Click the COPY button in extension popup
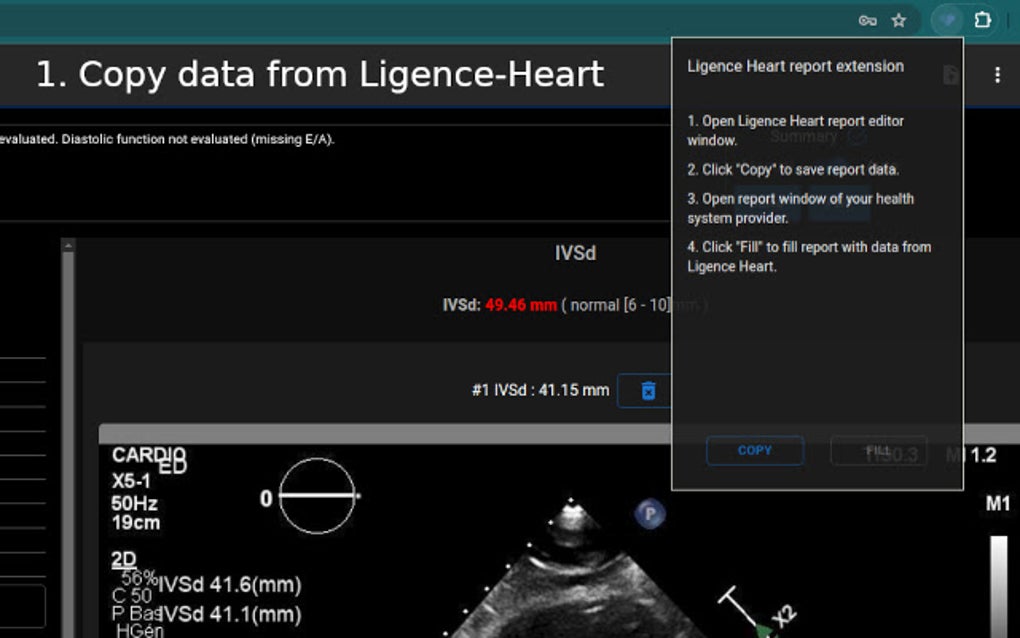The image size is (1020, 638). [755, 451]
